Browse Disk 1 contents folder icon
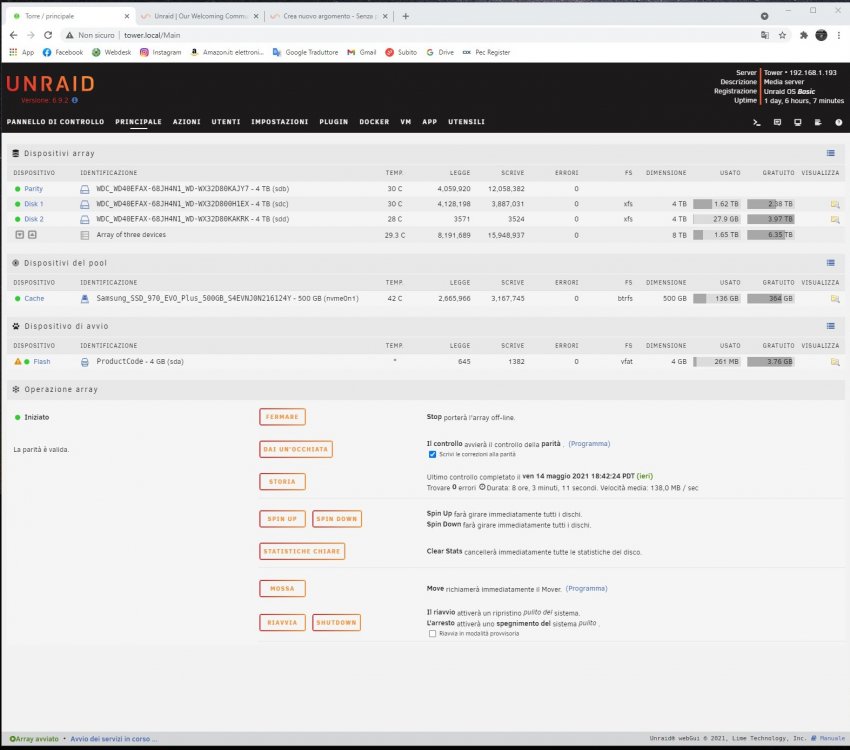This screenshot has width=850, height=750. coord(835,204)
